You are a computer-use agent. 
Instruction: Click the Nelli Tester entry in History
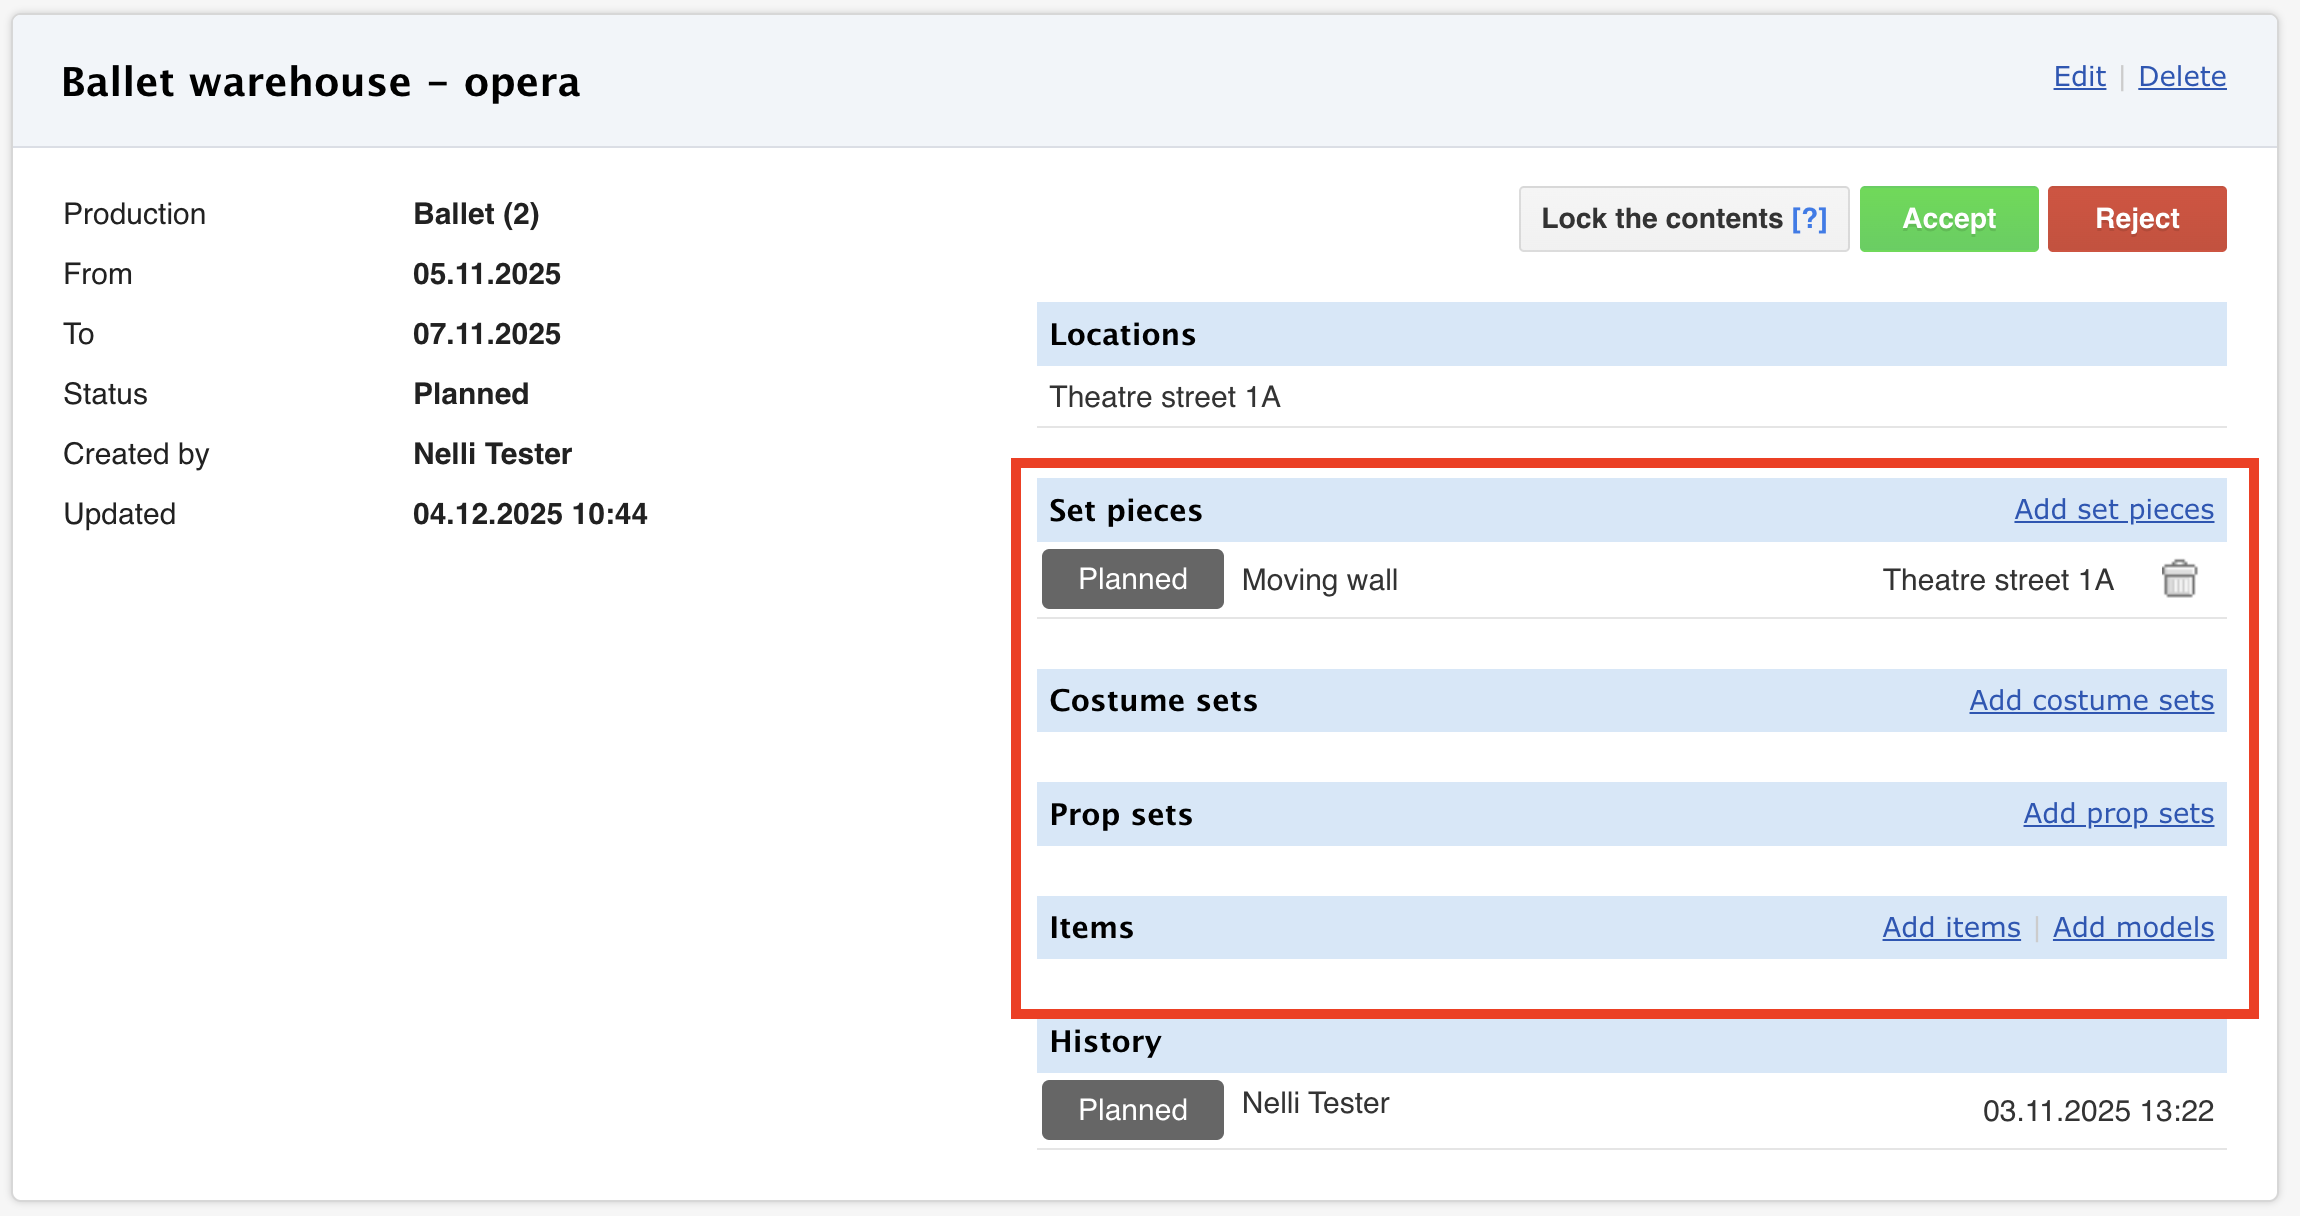tap(1315, 1104)
